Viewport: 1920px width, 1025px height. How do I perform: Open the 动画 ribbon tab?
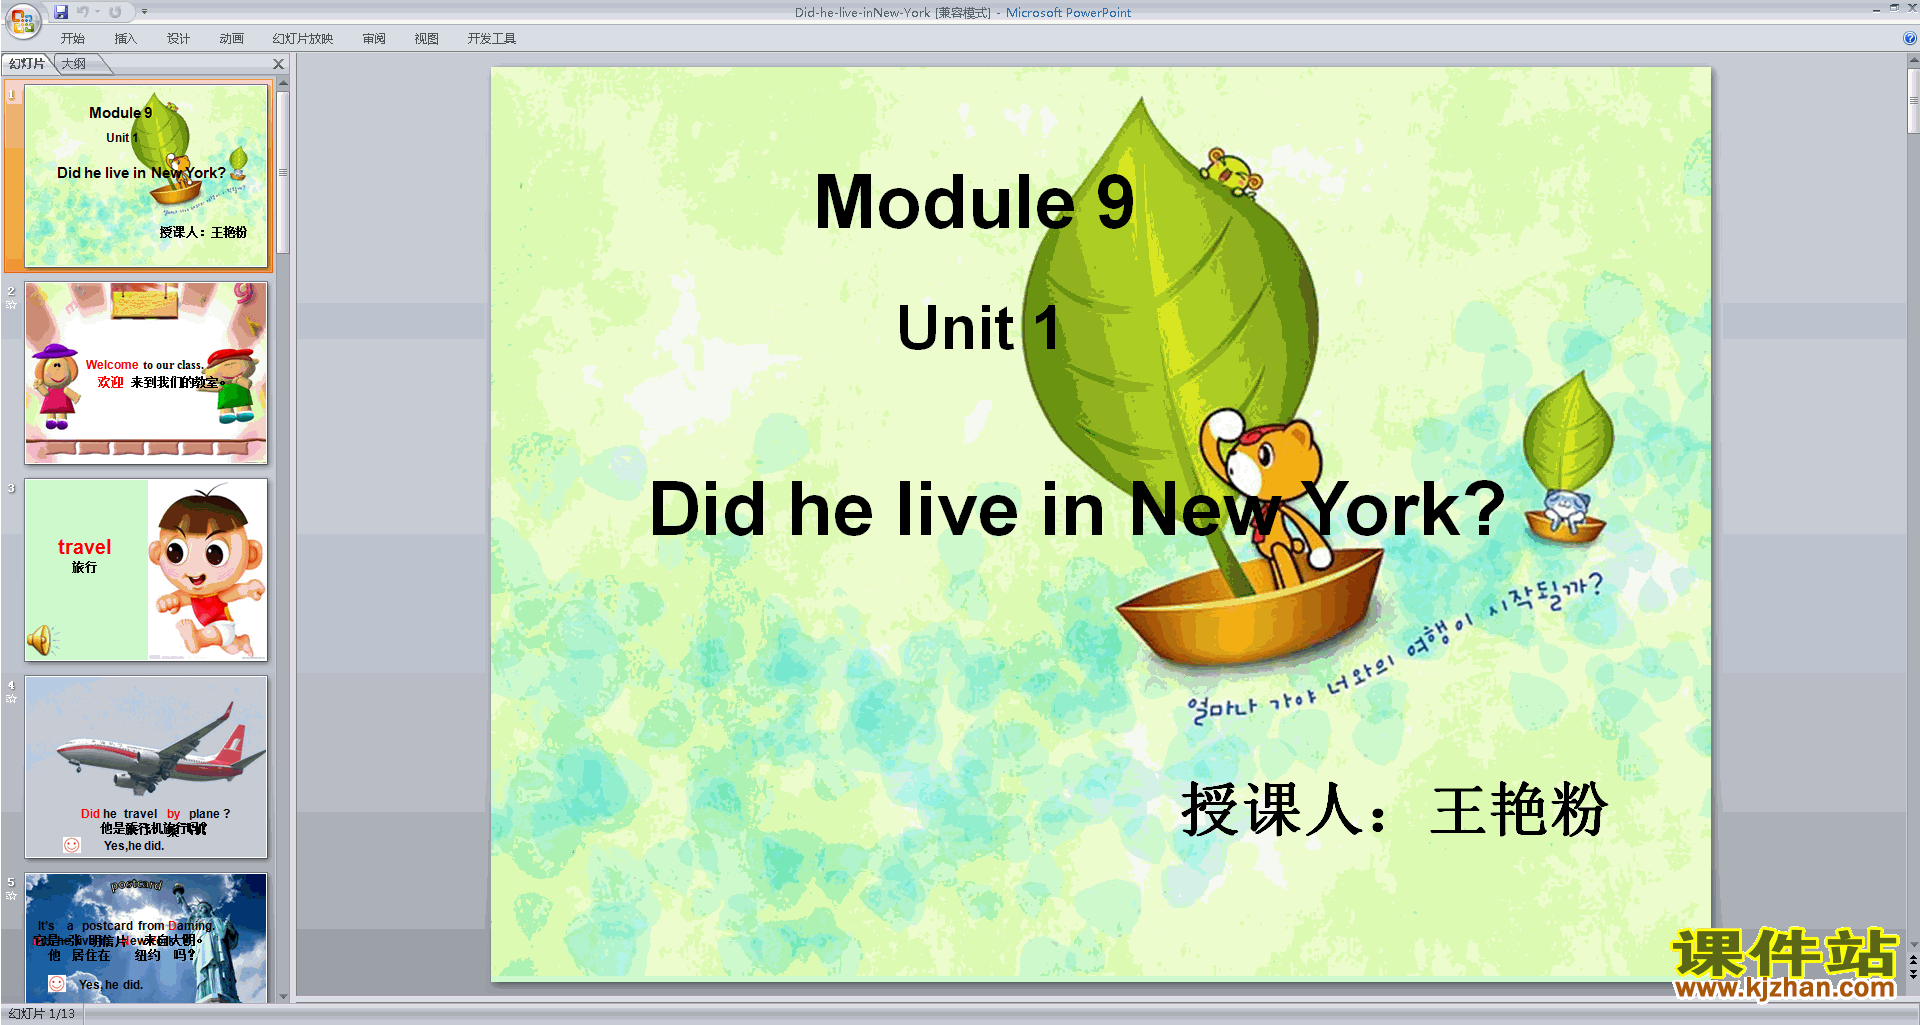coord(231,39)
